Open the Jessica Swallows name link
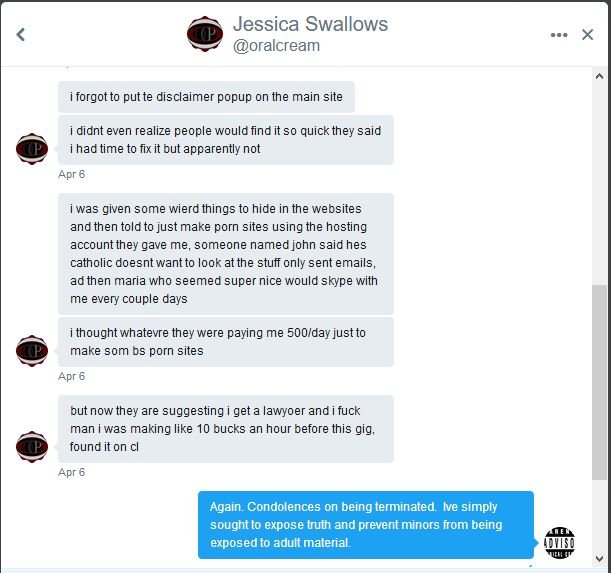Viewport: 611px width, 573px height. [310, 24]
